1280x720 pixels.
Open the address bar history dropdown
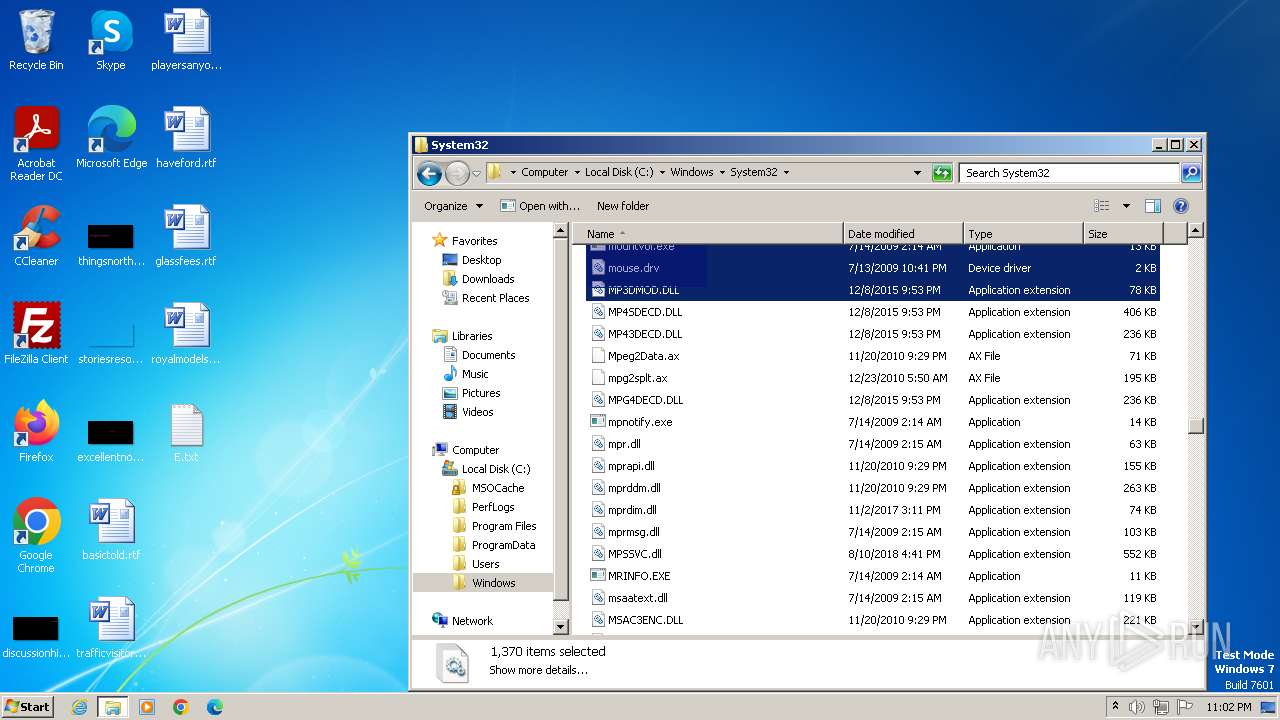(917, 173)
